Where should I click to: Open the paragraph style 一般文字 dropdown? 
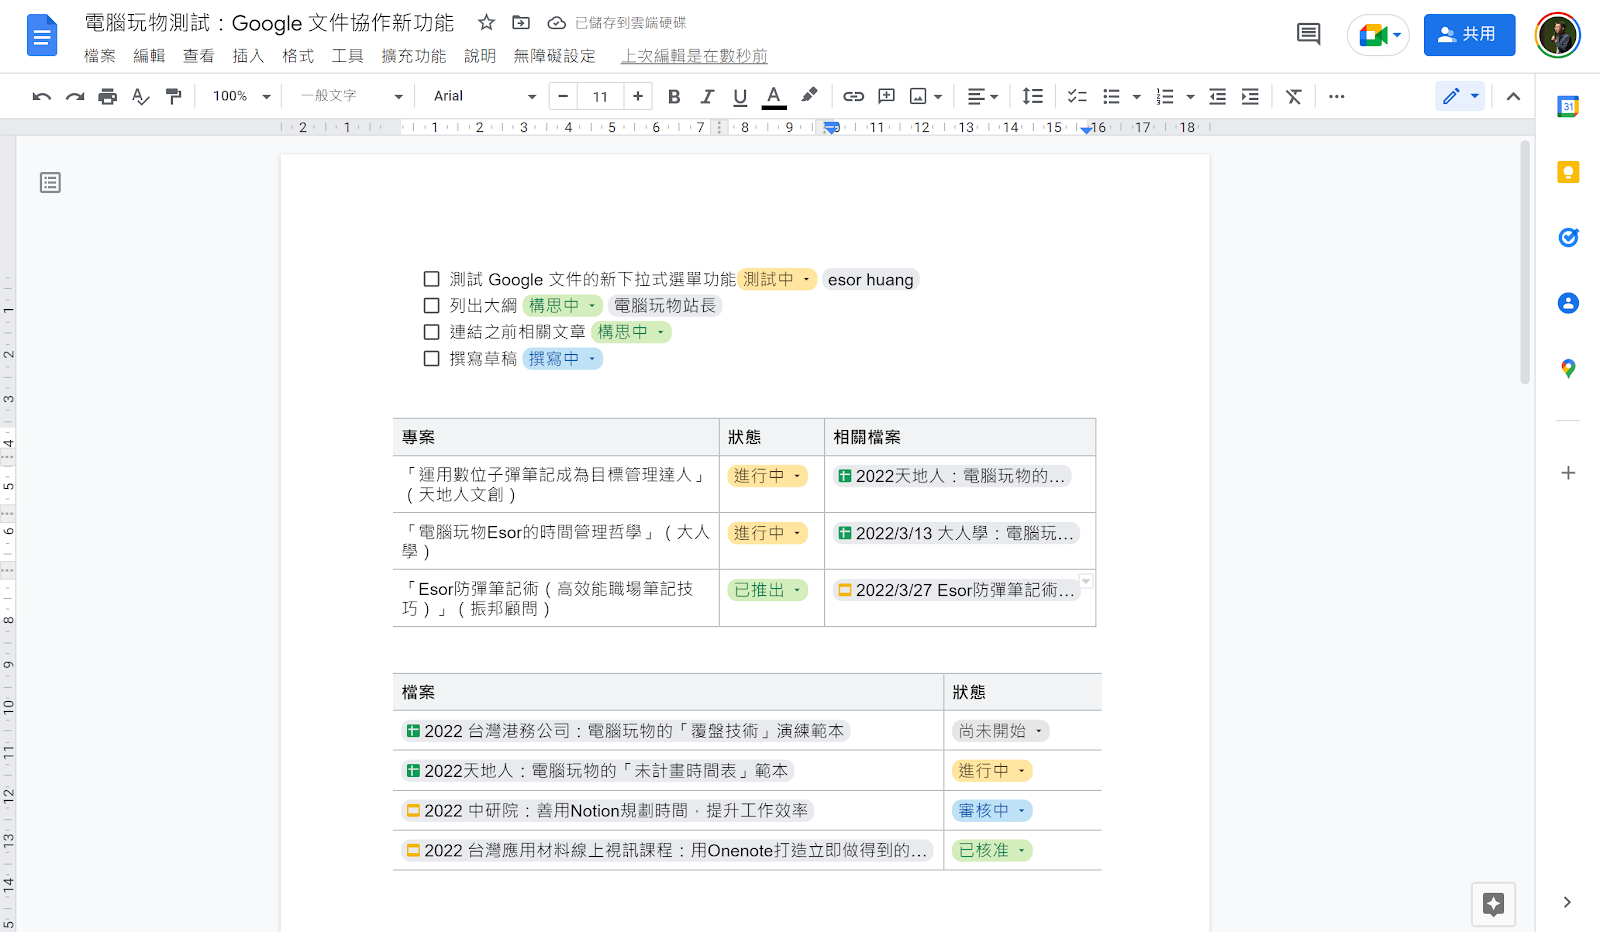351,96
